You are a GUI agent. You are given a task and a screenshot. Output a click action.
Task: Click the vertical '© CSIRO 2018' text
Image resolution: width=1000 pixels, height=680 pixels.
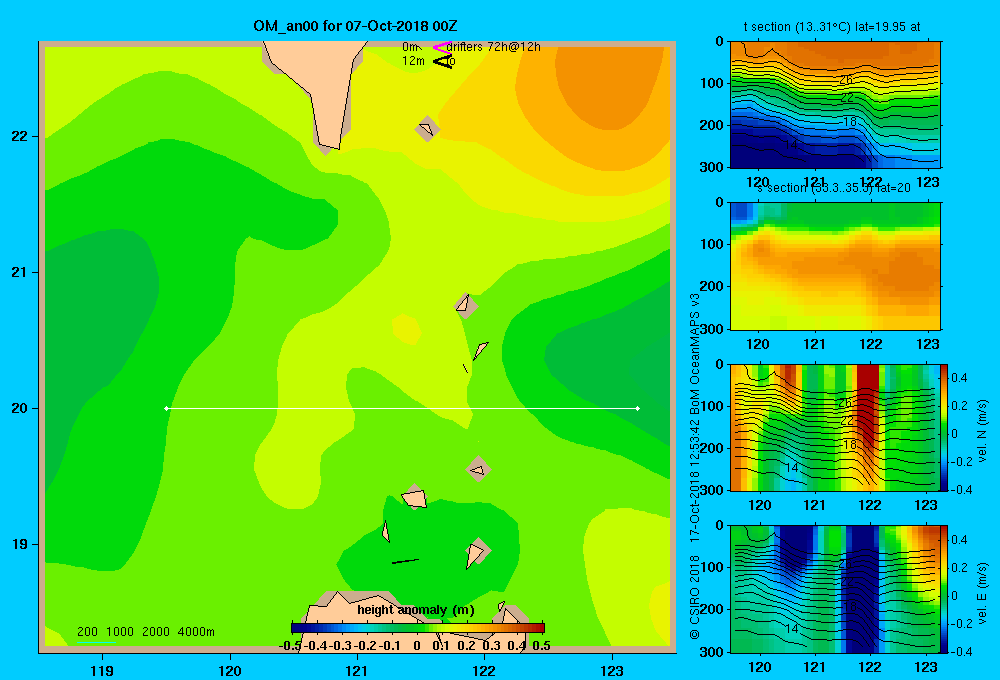(x=695, y=596)
